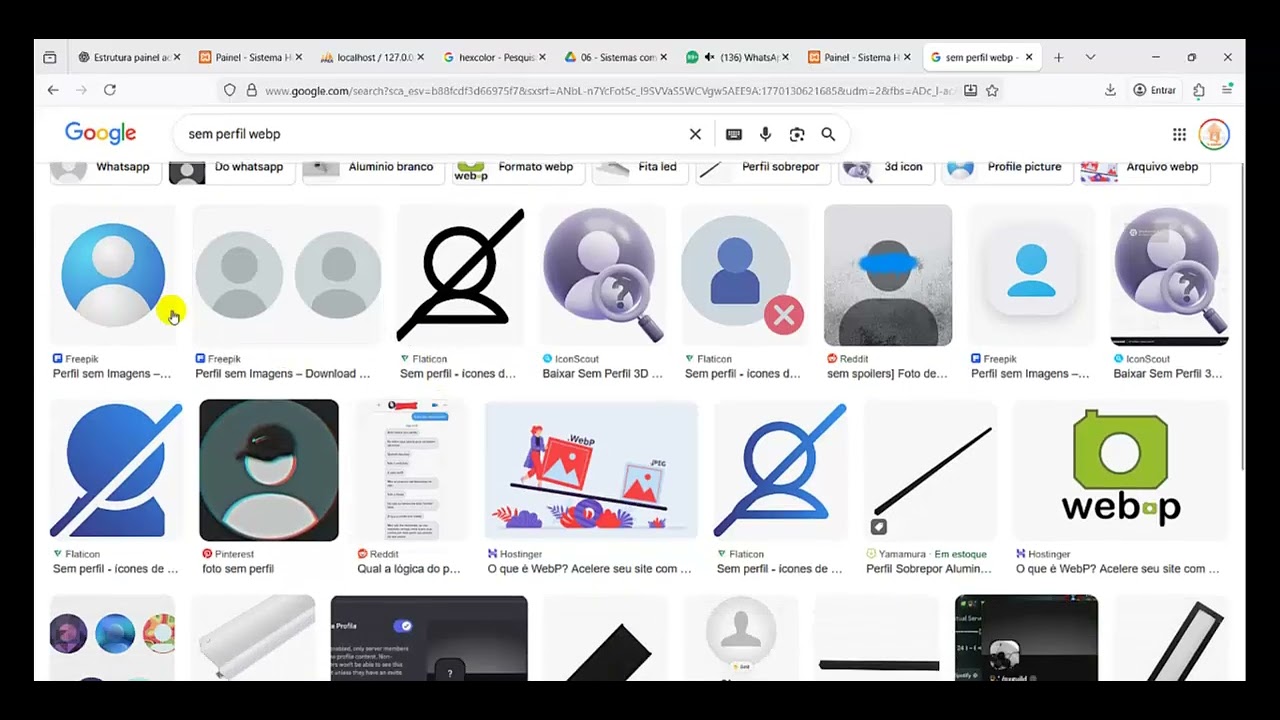This screenshot has height=720, width=1280.
Task: Open the two gray avatars image
Action: coord(287,275)
